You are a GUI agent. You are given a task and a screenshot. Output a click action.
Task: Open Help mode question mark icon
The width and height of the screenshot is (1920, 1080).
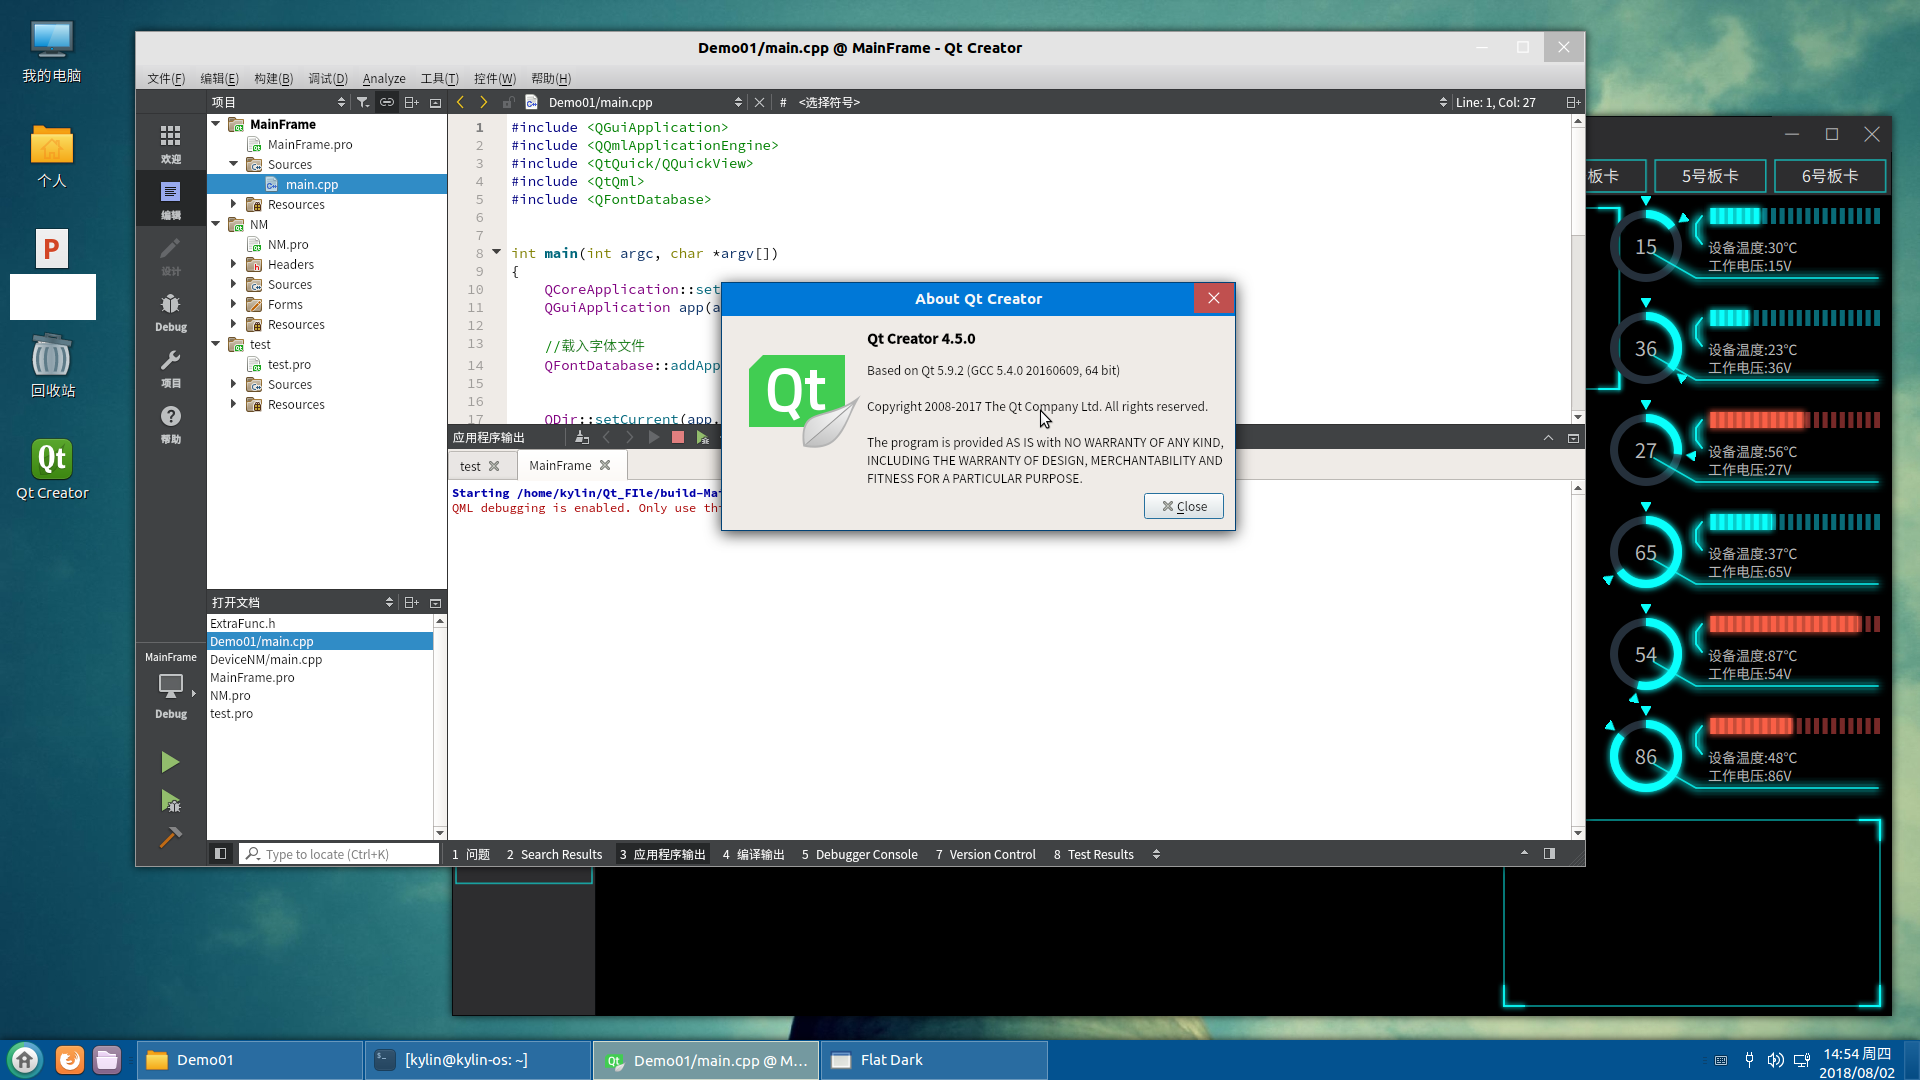[171, 424]
